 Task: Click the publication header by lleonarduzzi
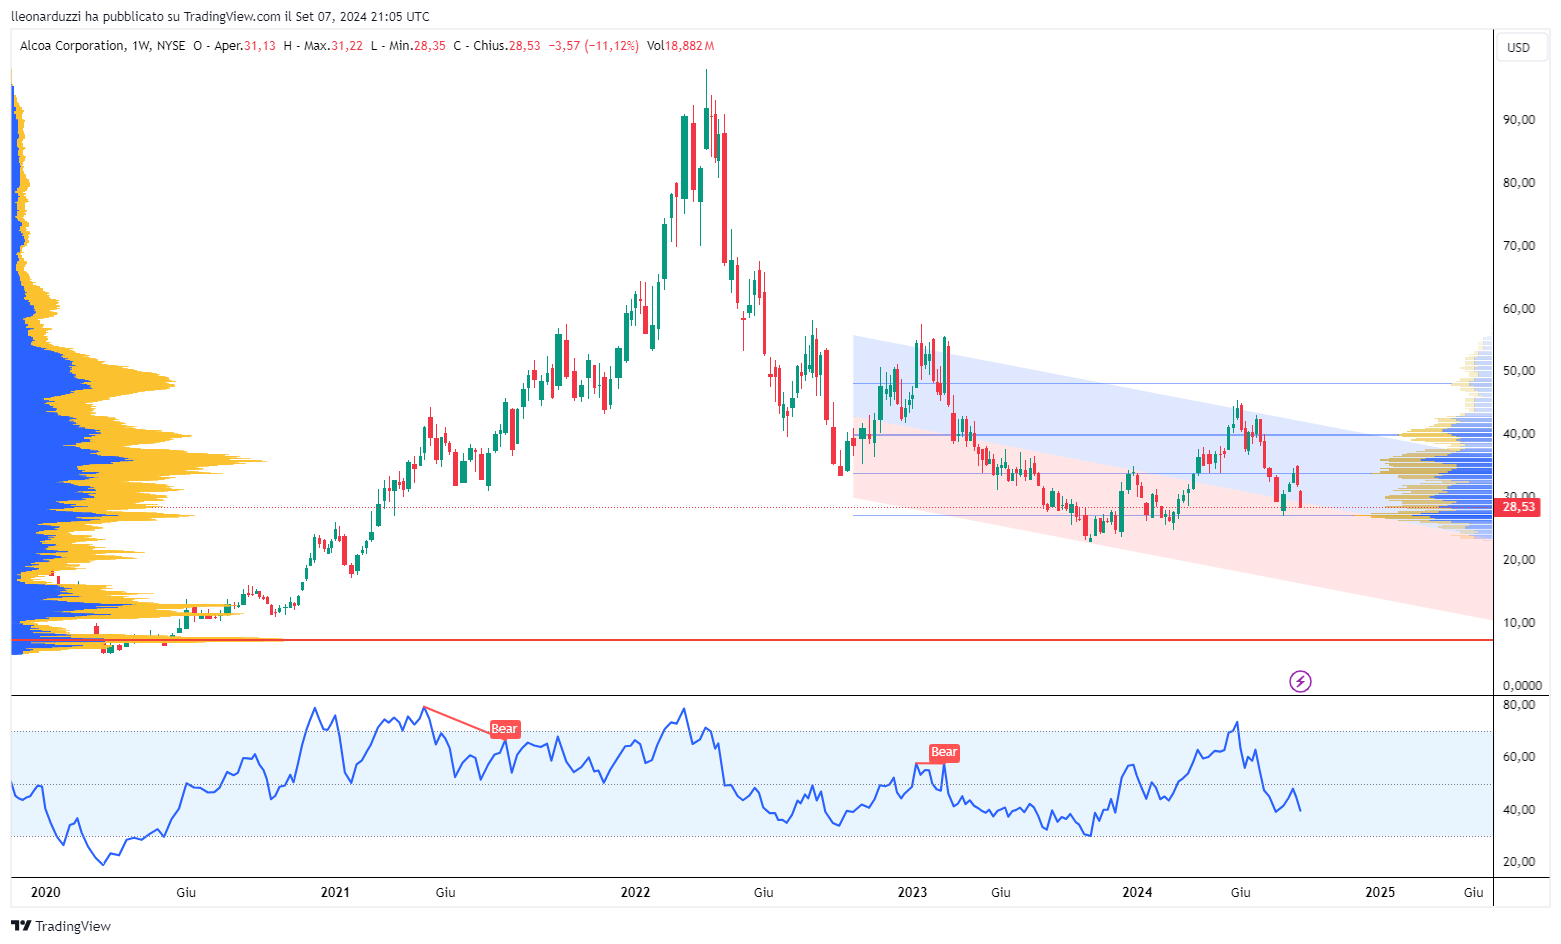point(220,16)
